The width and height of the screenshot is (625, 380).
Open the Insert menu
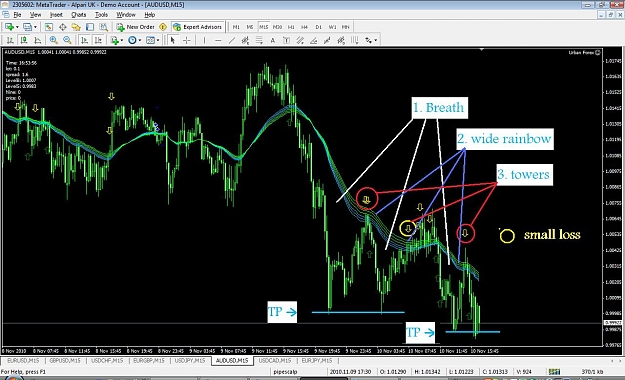coord(56,15)
